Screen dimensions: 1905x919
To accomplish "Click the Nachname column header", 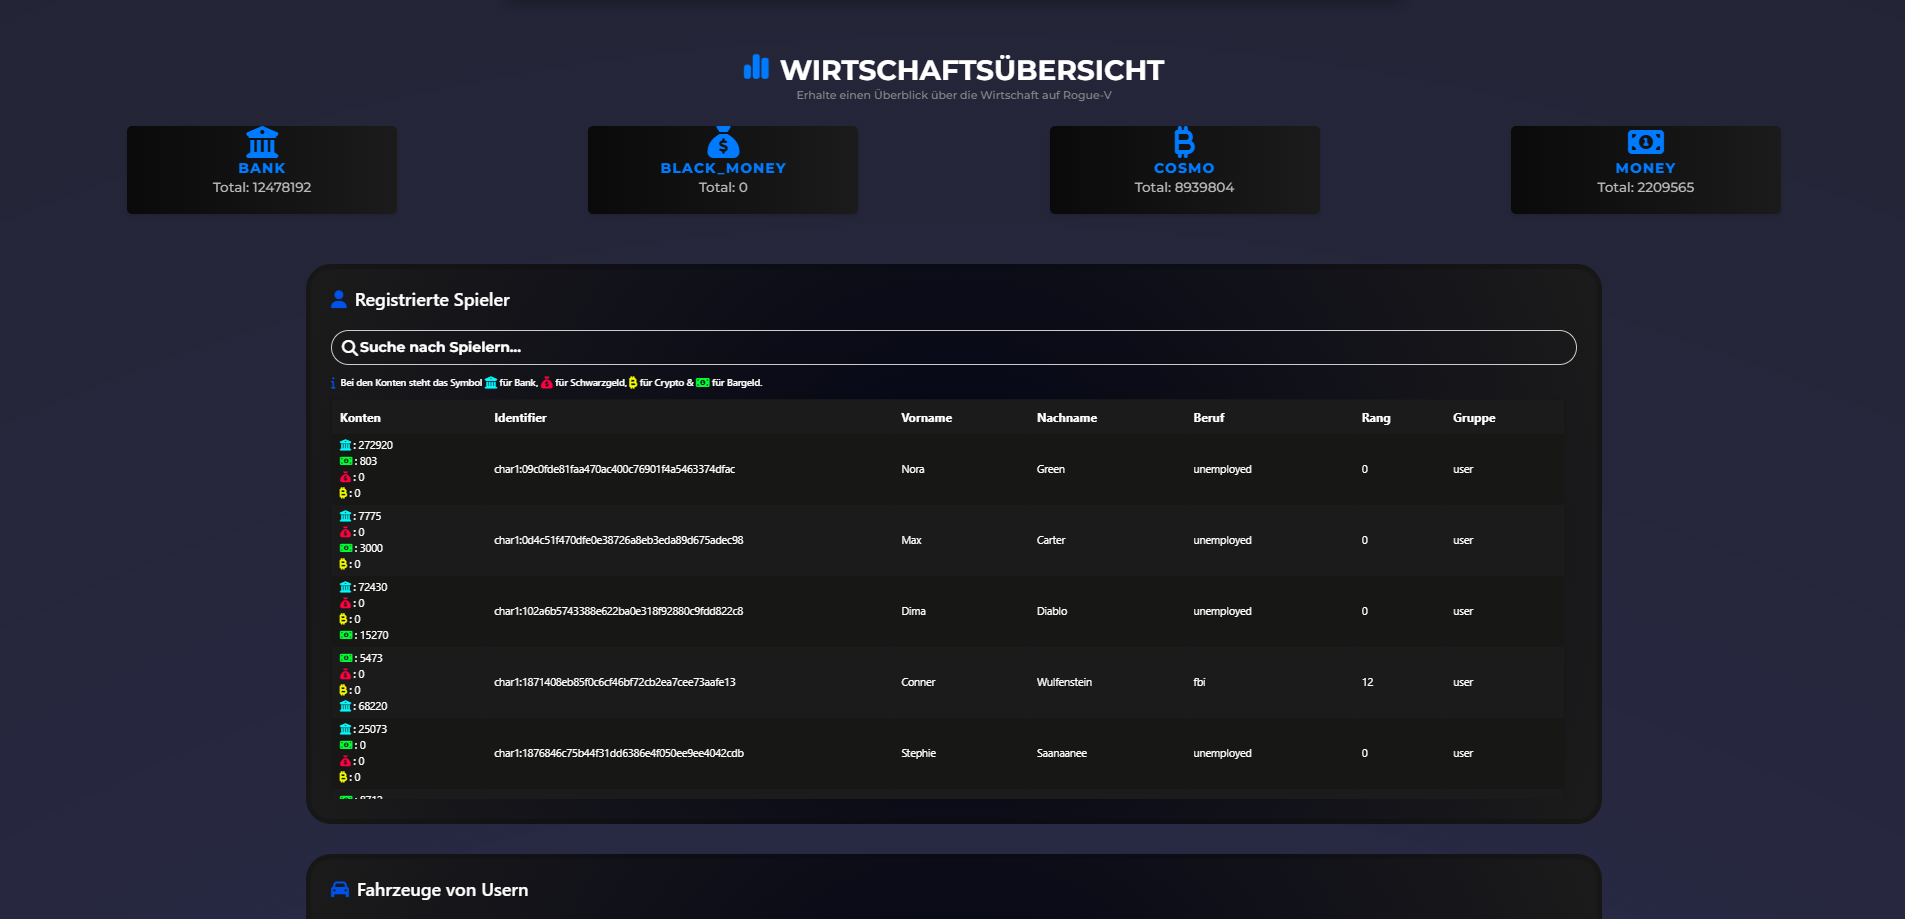I will 1067,418.
